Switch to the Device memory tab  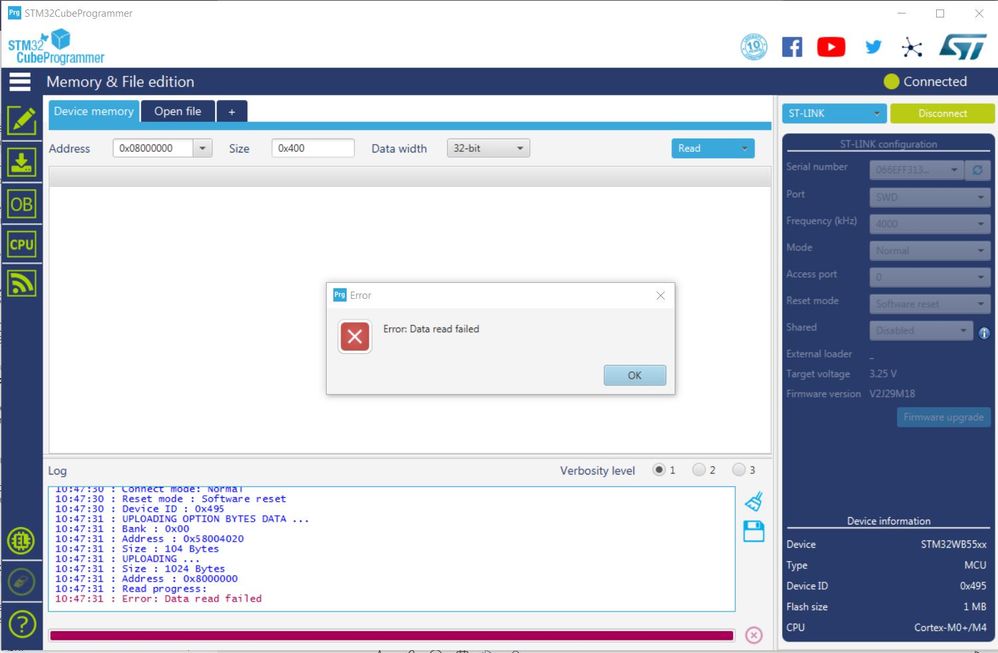point(94,111)
